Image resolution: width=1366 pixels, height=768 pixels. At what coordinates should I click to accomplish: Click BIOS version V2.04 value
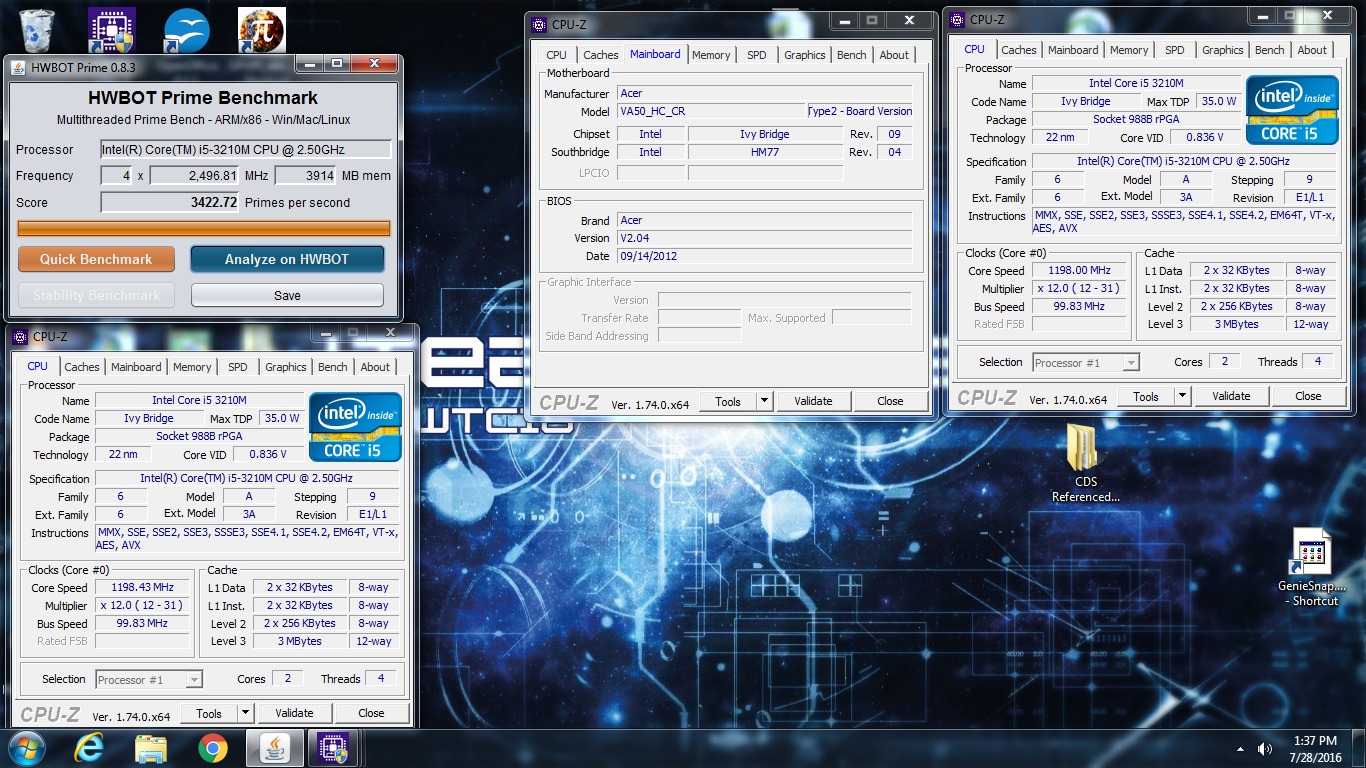764,238
